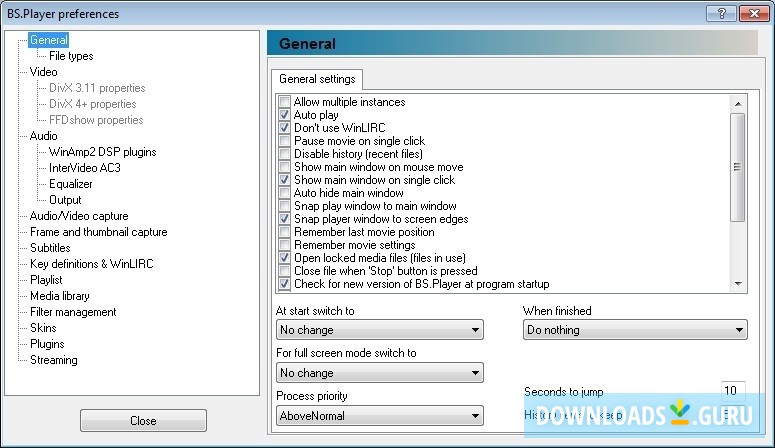Uncheck the Auto play option
Screen dimensions: 775x448
284,115
